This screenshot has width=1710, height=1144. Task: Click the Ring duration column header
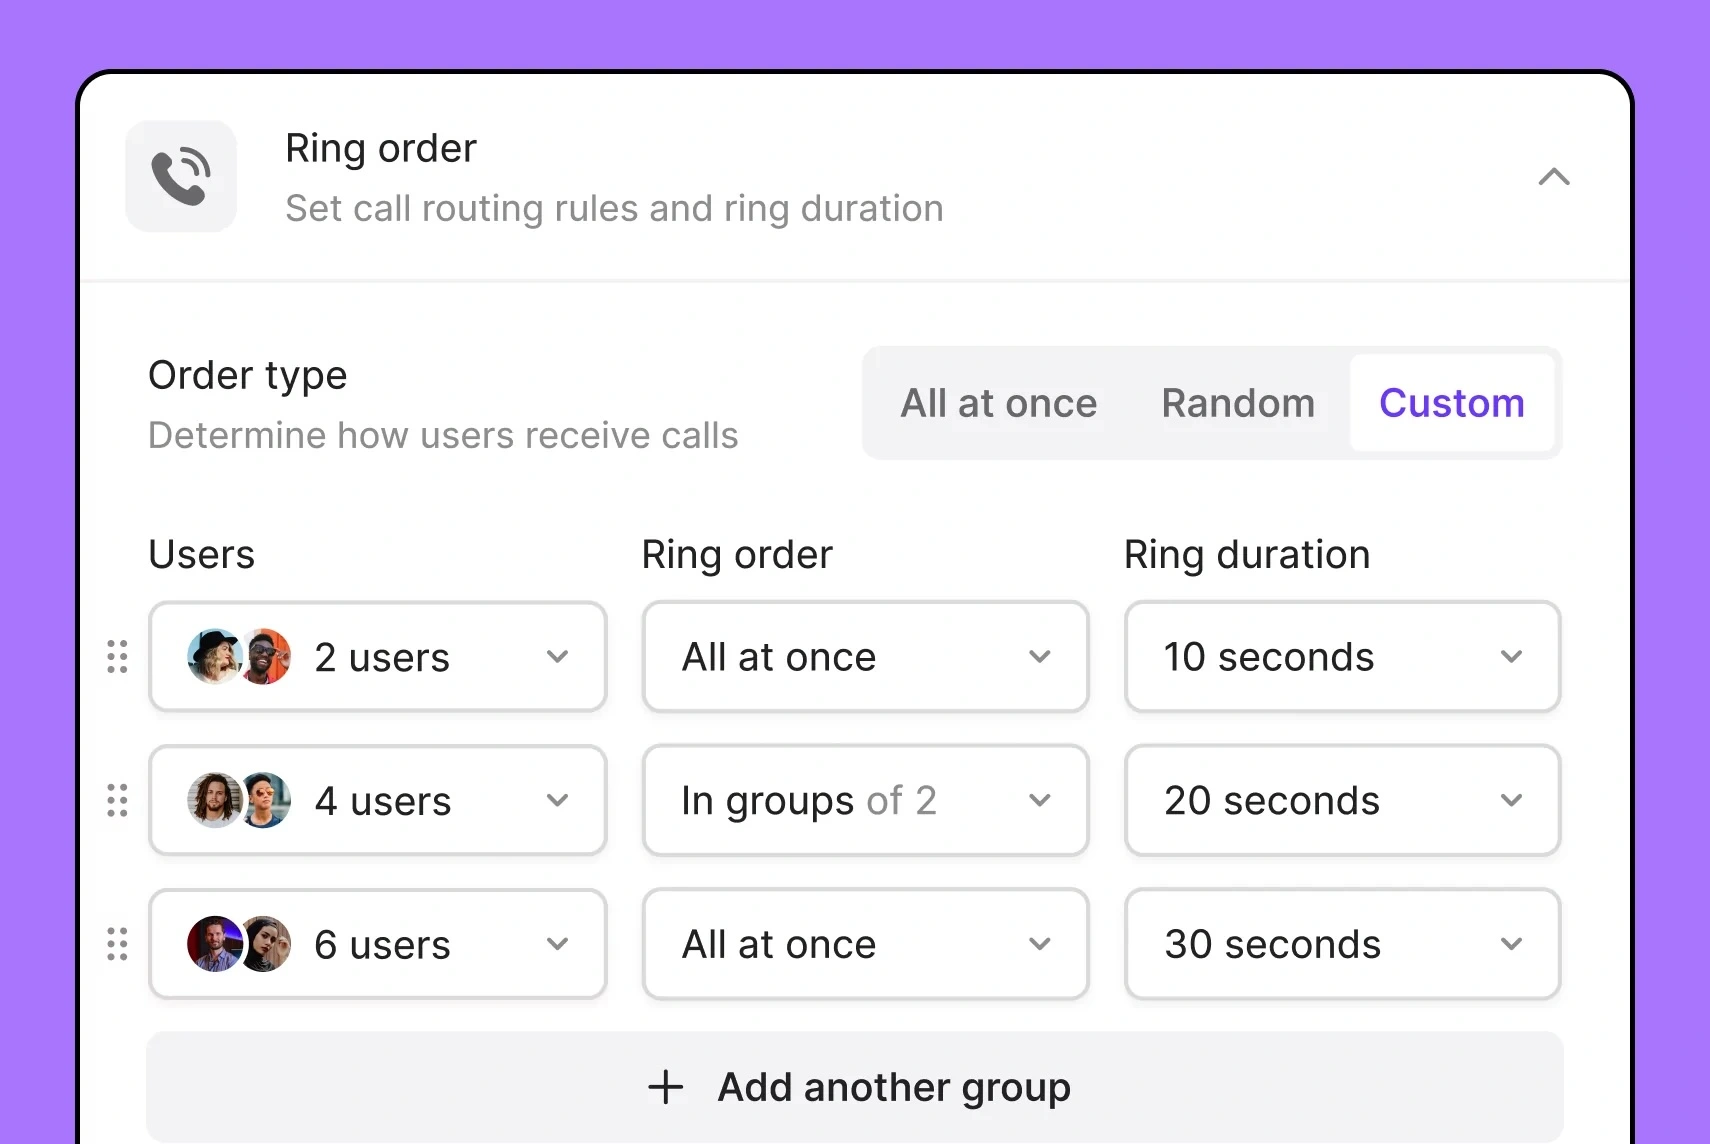coord(1247,555)
